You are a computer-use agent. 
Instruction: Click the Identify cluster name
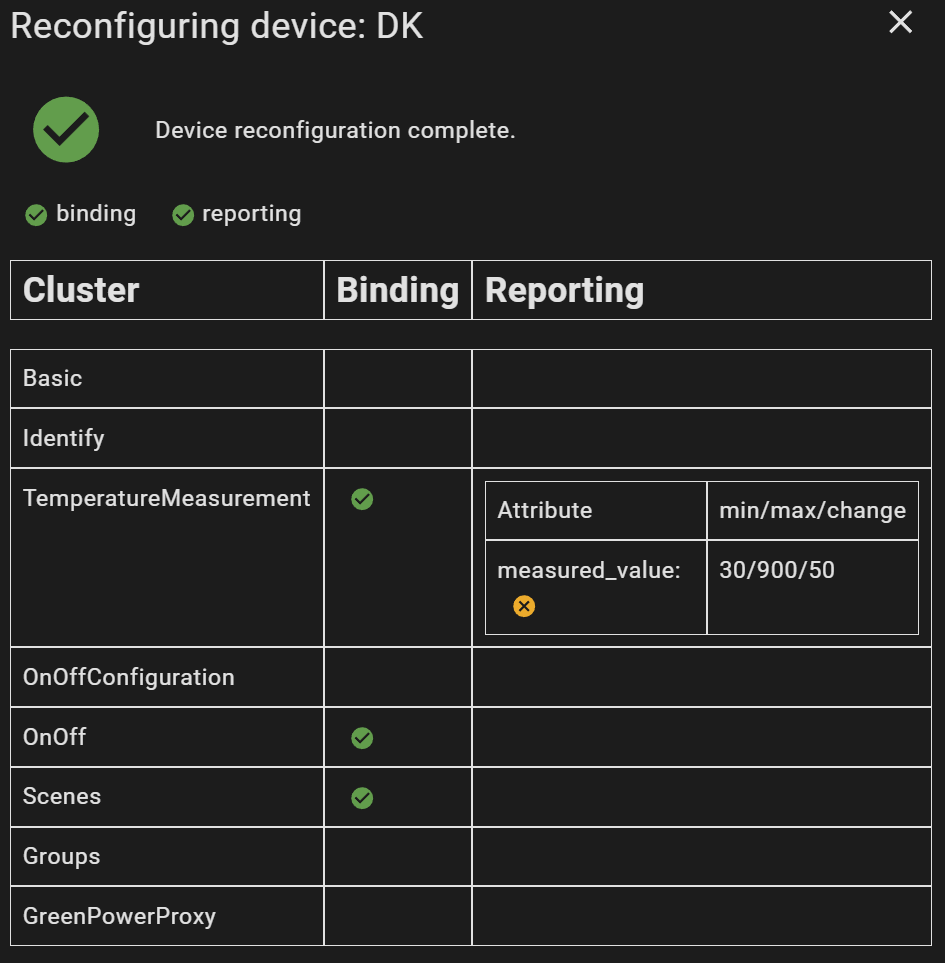64,438
